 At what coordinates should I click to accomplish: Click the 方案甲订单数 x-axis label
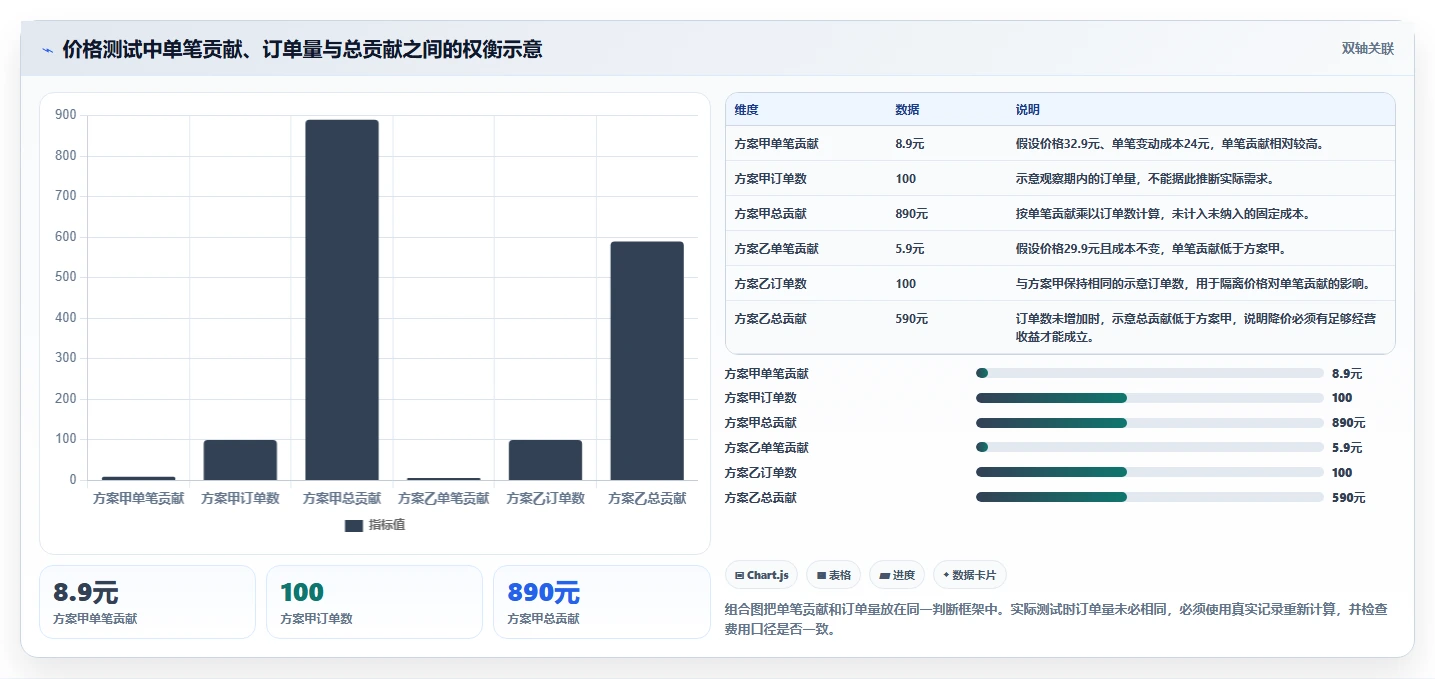coord(240,498)
